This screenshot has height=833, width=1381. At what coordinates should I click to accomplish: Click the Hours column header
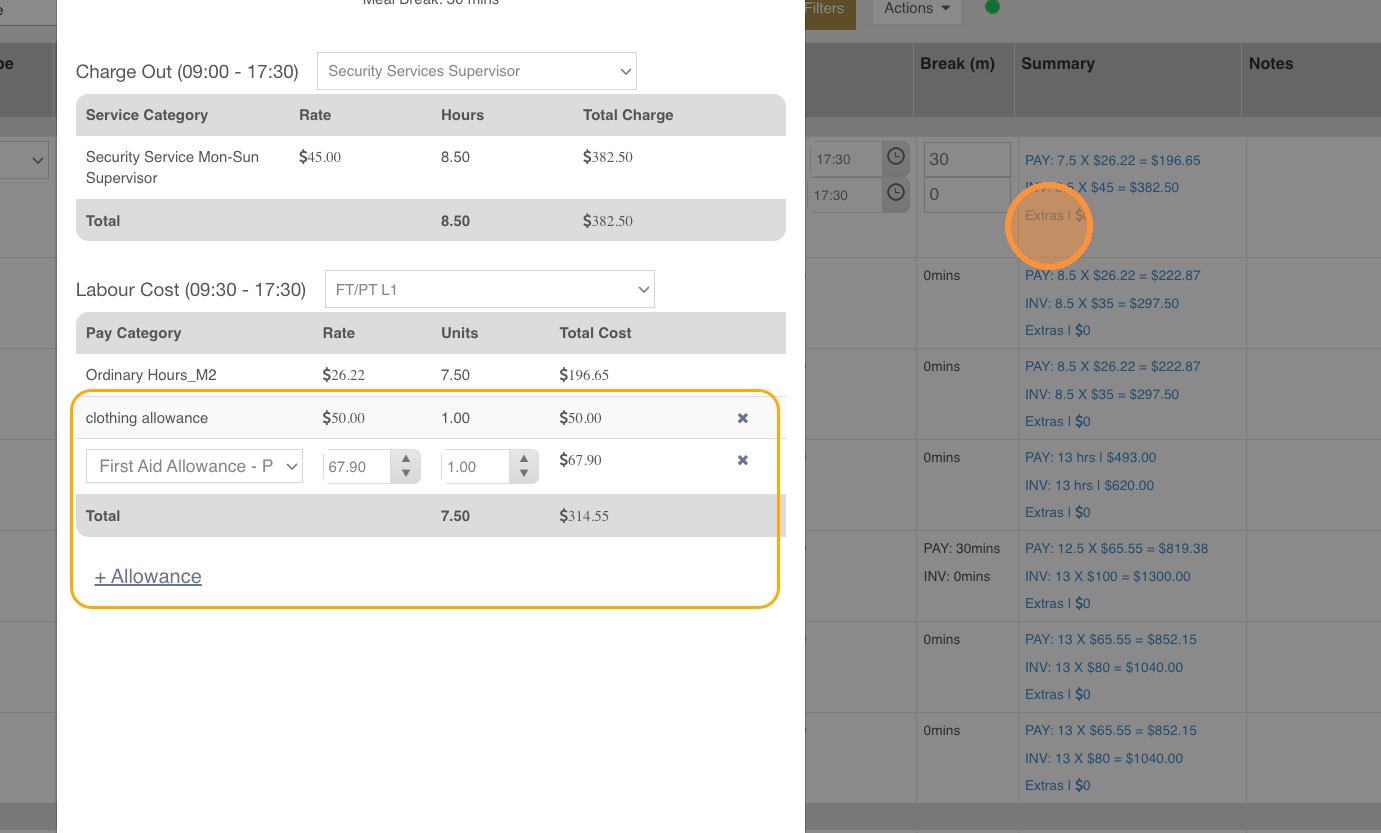(x=462, y=115)
